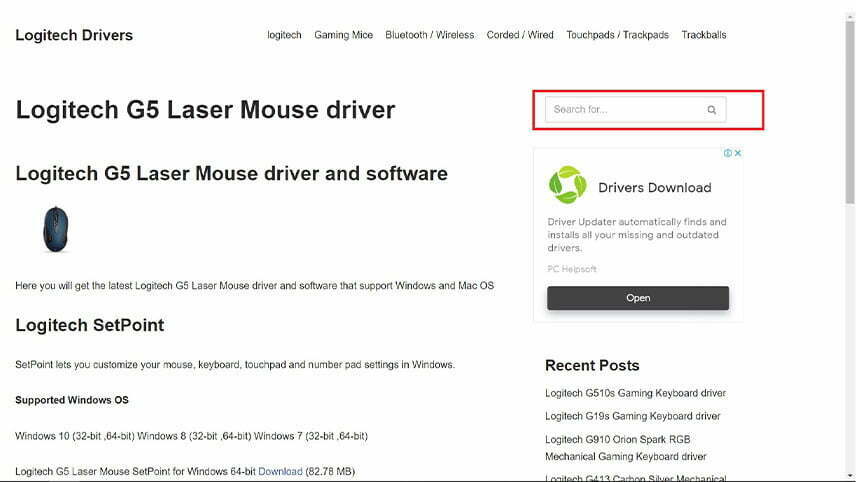The width and height of the screenshot is (856, 482).
Task: Open Logitech G510s Gaming Keyboard driver post
Action: coord(635,393)
